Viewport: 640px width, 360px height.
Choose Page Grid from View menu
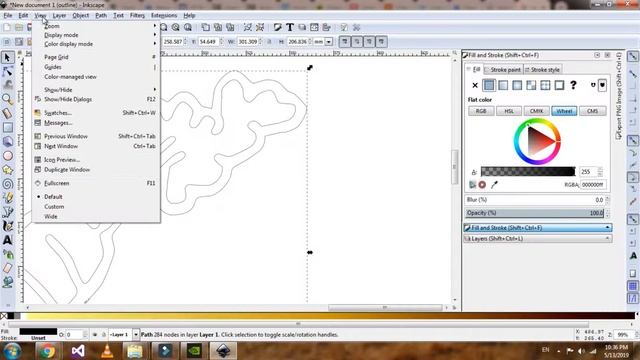click(96, 57)
